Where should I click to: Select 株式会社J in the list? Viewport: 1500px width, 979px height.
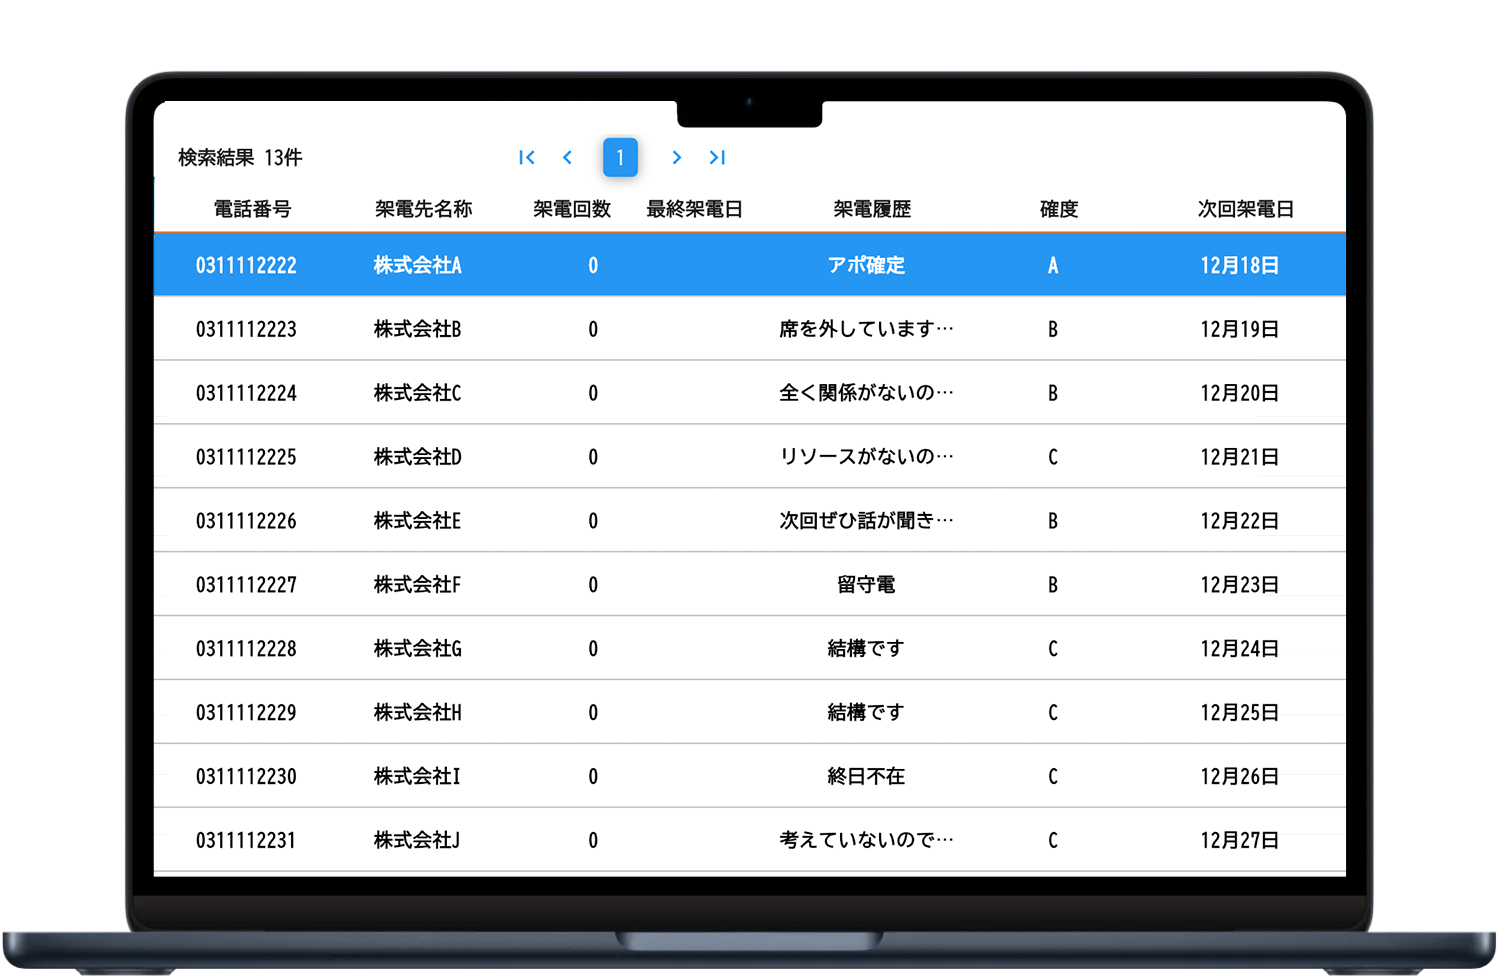point(417,842)
